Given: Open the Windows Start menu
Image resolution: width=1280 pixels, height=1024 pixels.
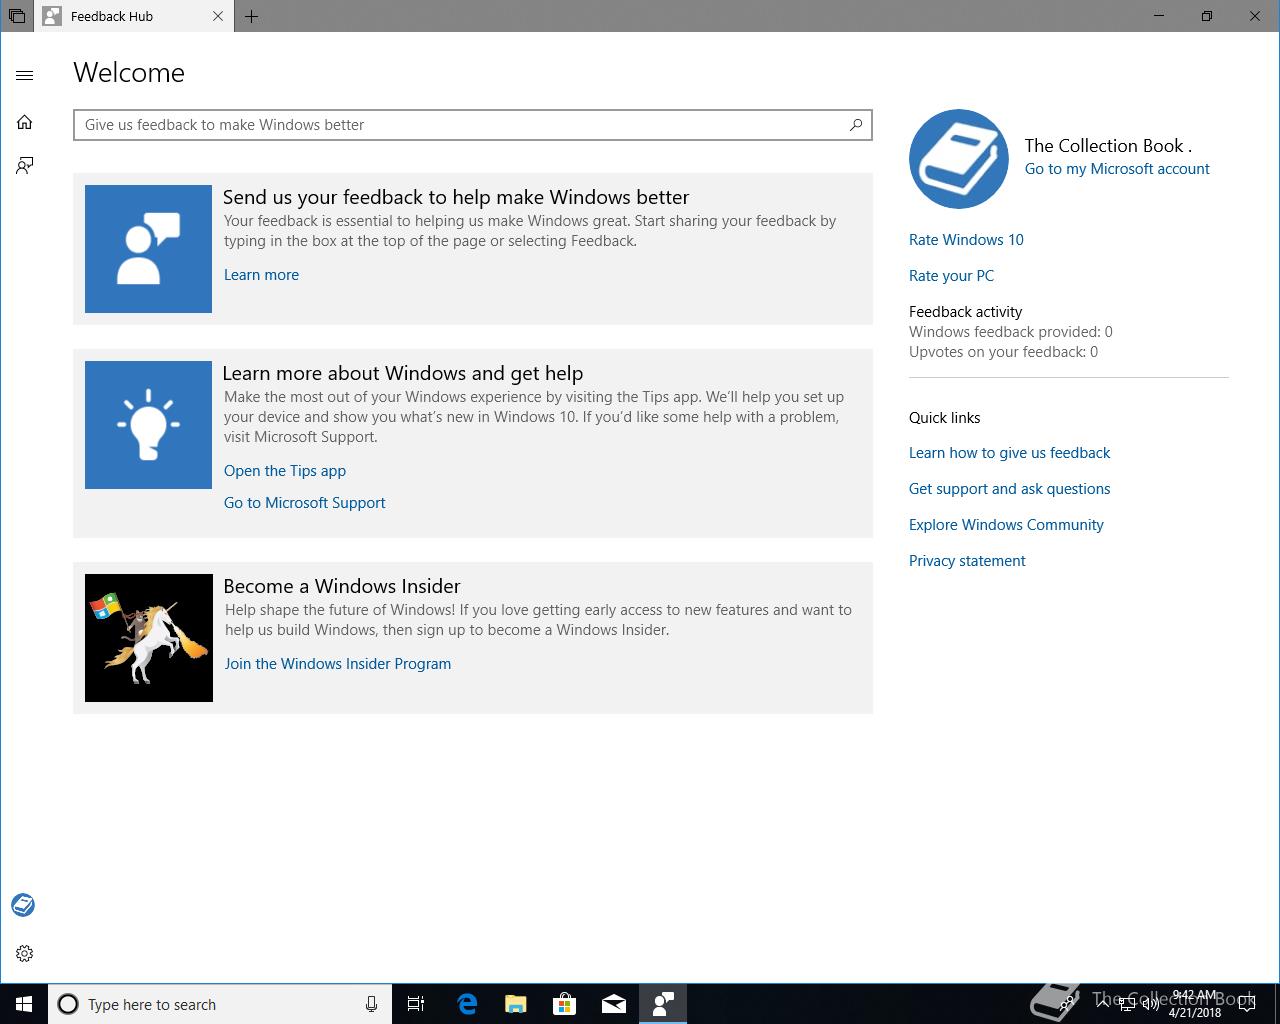Looking at the screenshot, I should click(24, 1004).
